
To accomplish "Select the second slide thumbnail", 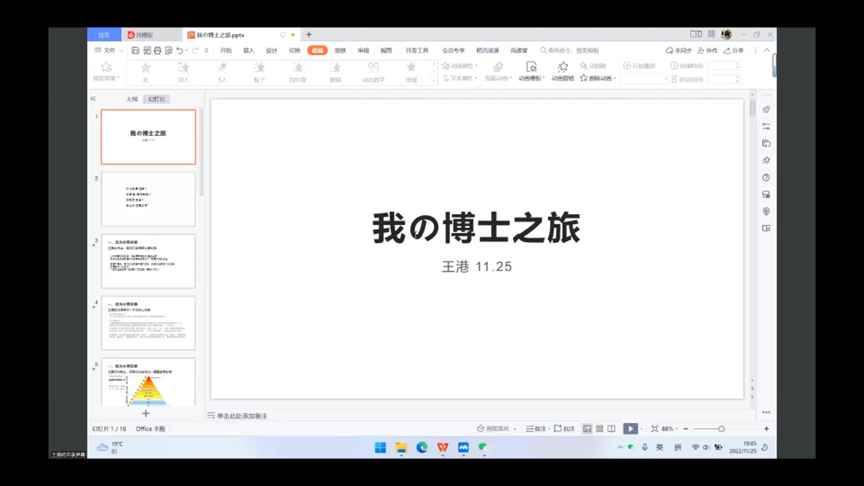I will [148, 199].
